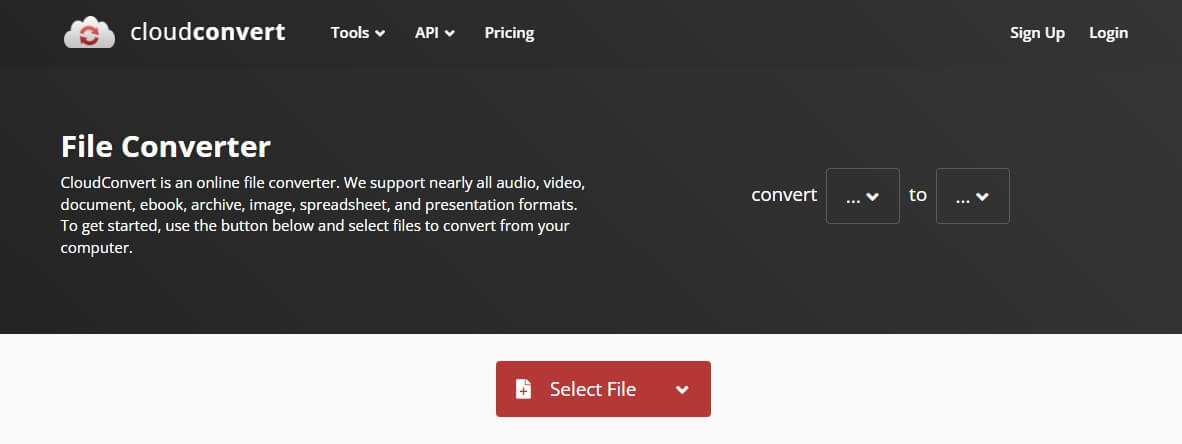Screen dimensions: 1182x444
Task: Open the API menu
Action: [x=434, y=33]
